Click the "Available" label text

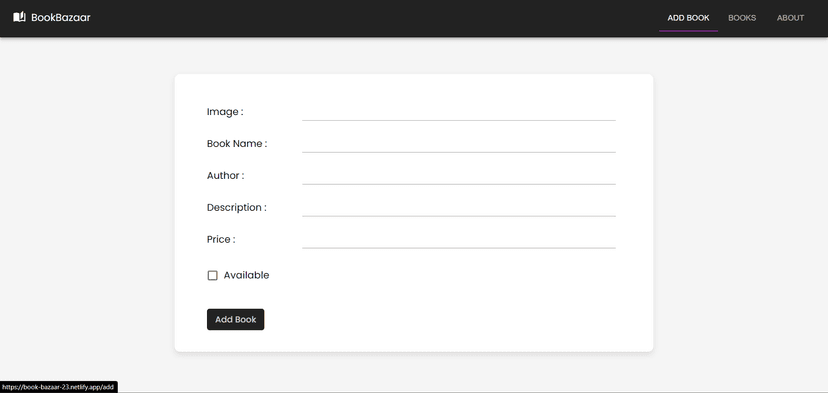click(x=247, y=275)
